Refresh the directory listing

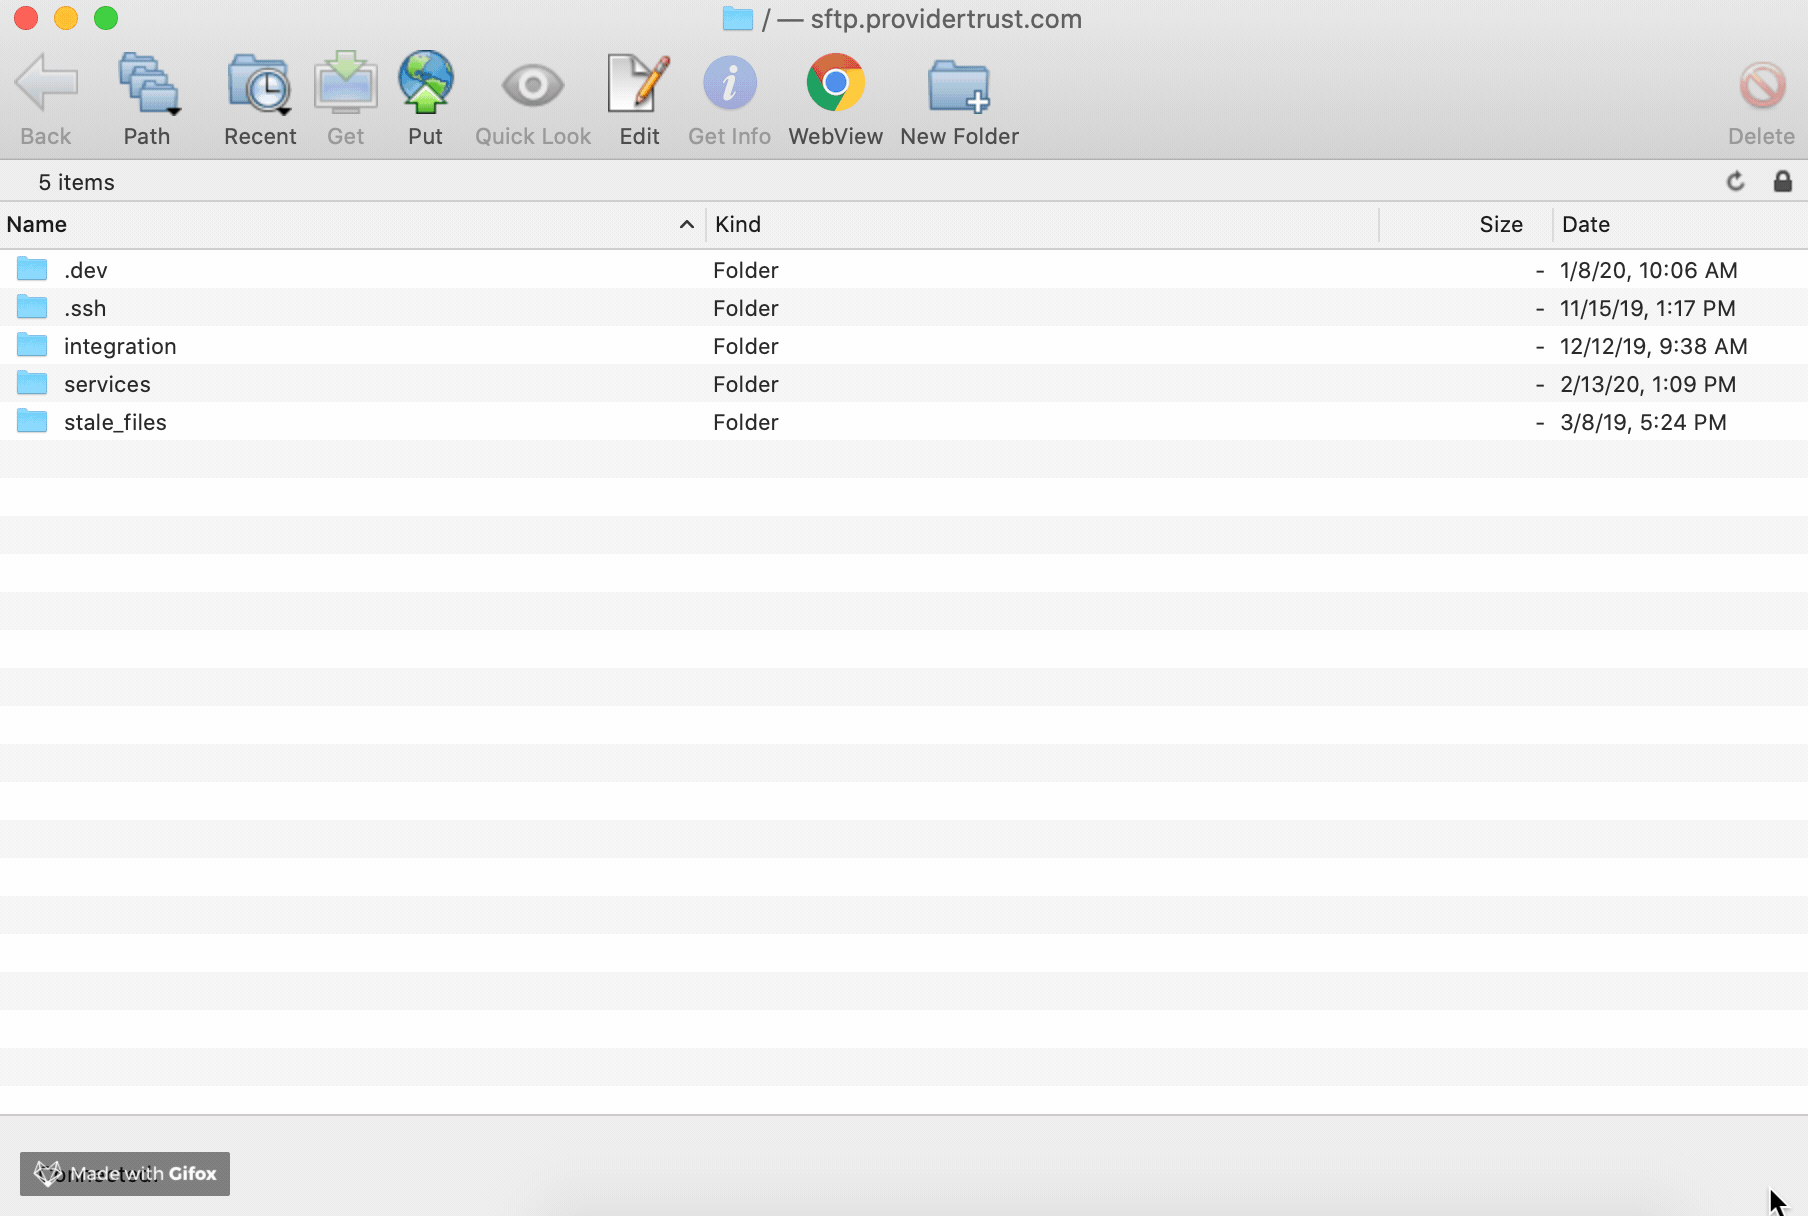tap(1736, 181)
